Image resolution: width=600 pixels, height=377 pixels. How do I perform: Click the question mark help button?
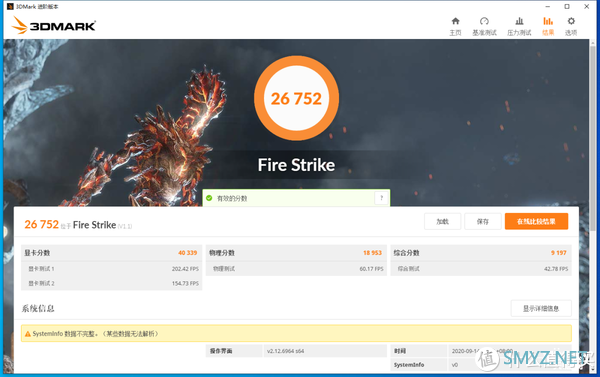pos(381,198)
